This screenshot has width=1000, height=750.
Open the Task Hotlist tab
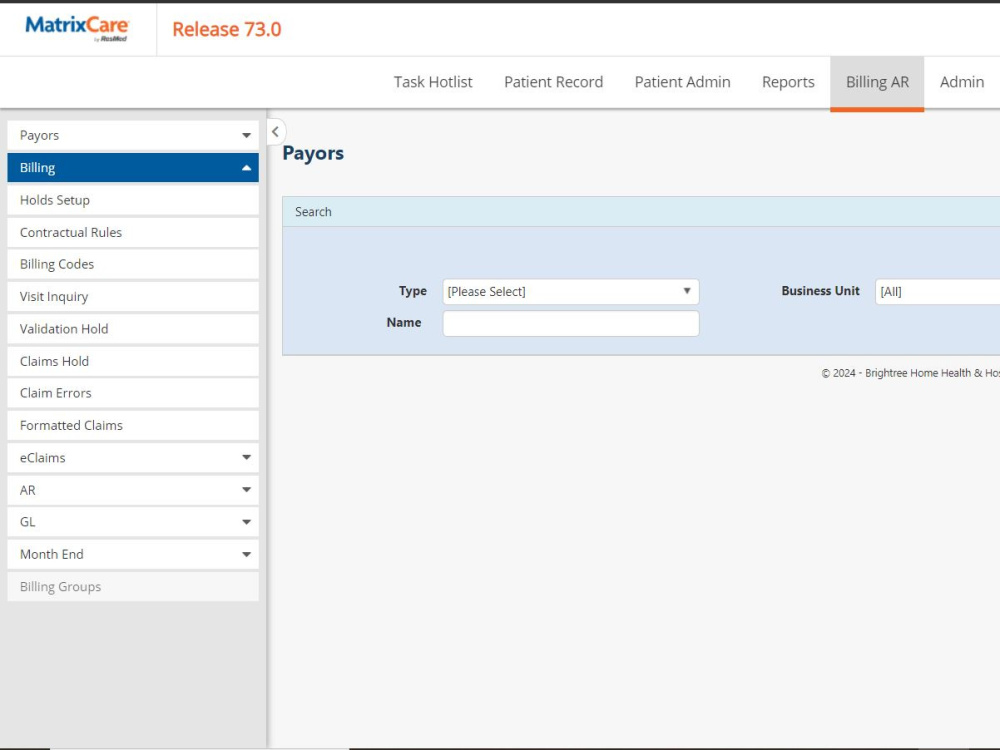pyautogui.click(x=433, y=82)
